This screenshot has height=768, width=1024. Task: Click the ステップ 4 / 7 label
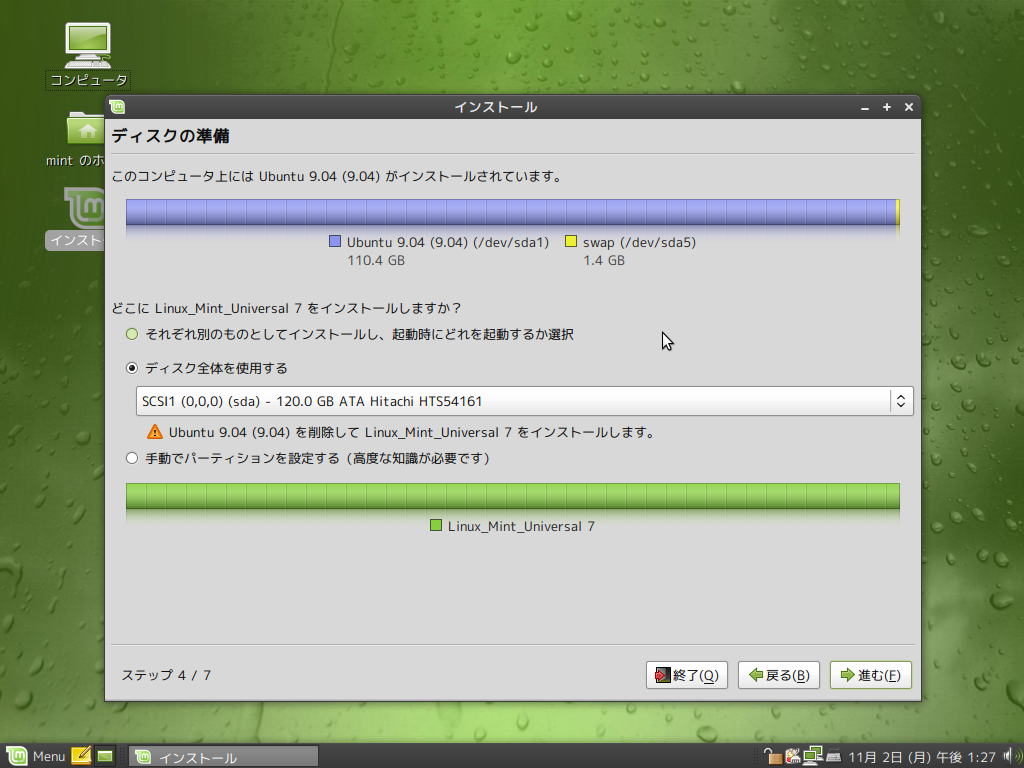point(166,675)
